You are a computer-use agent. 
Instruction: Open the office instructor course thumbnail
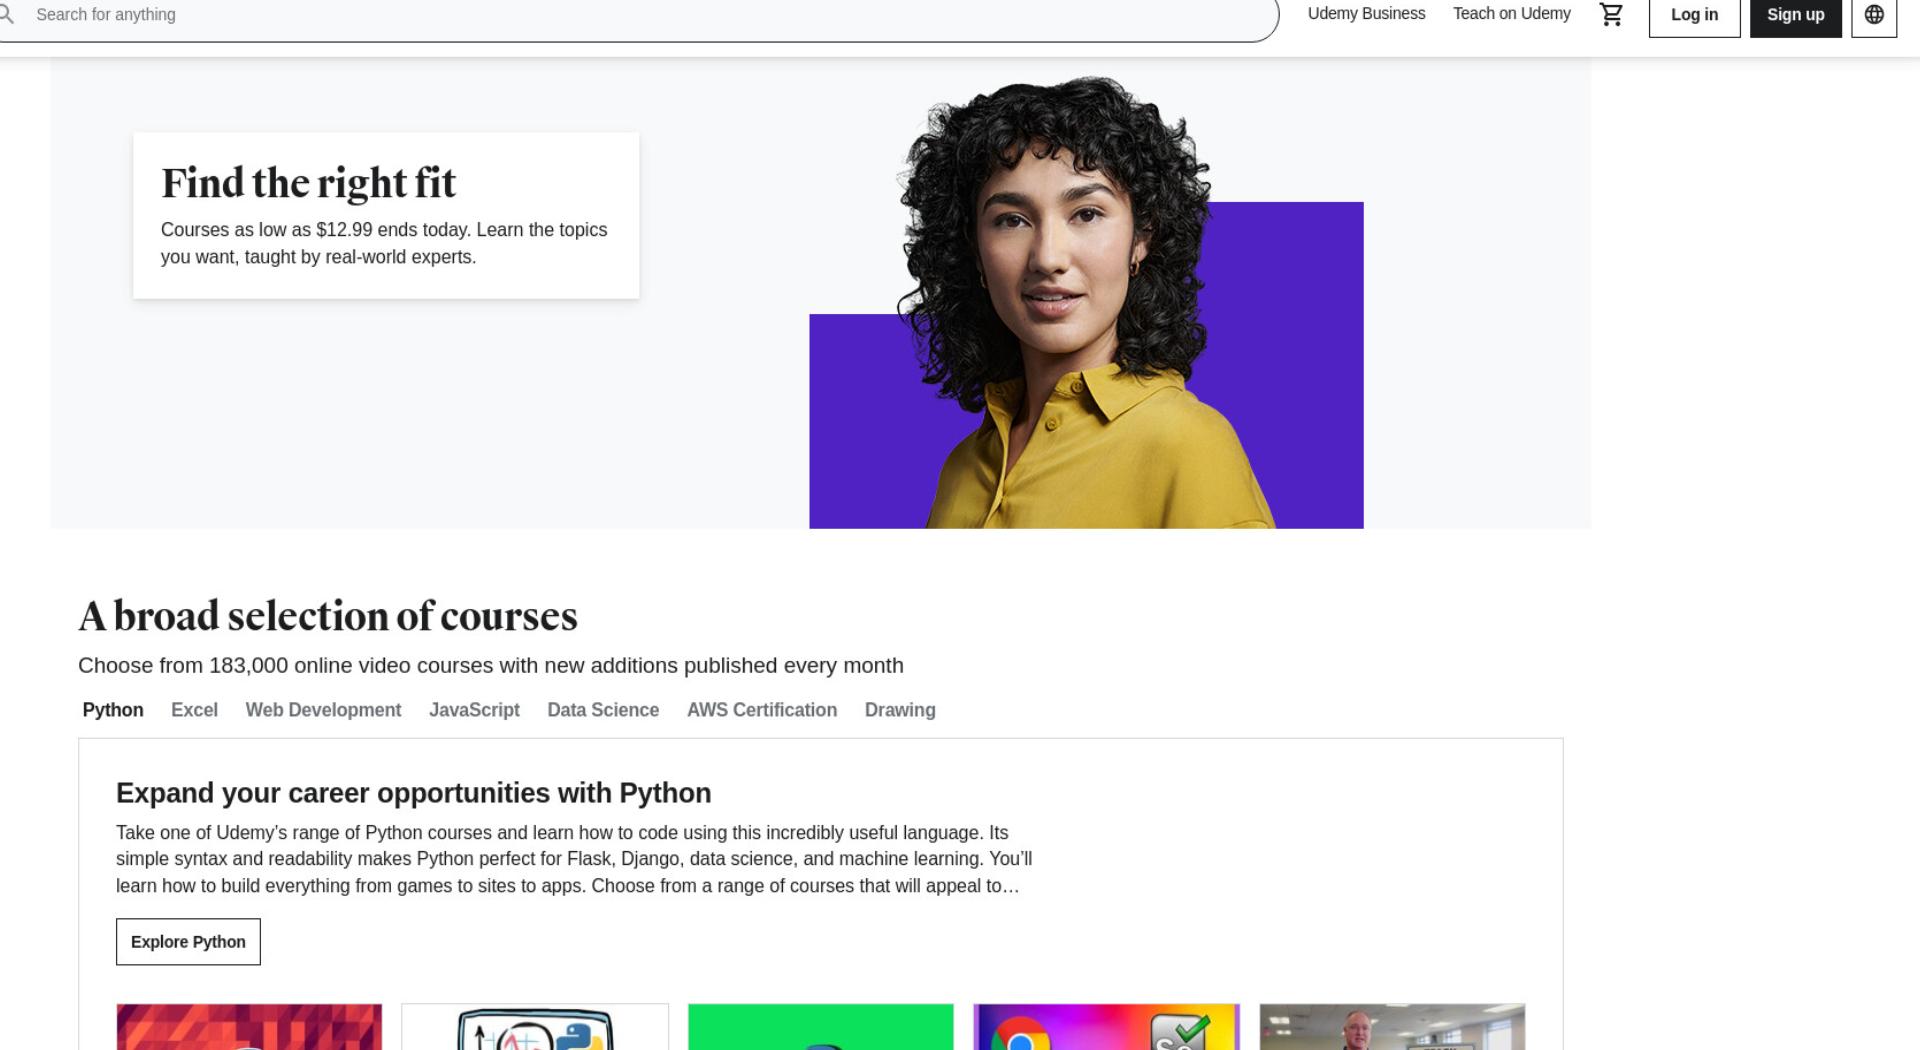[x=1392, y=1027]
